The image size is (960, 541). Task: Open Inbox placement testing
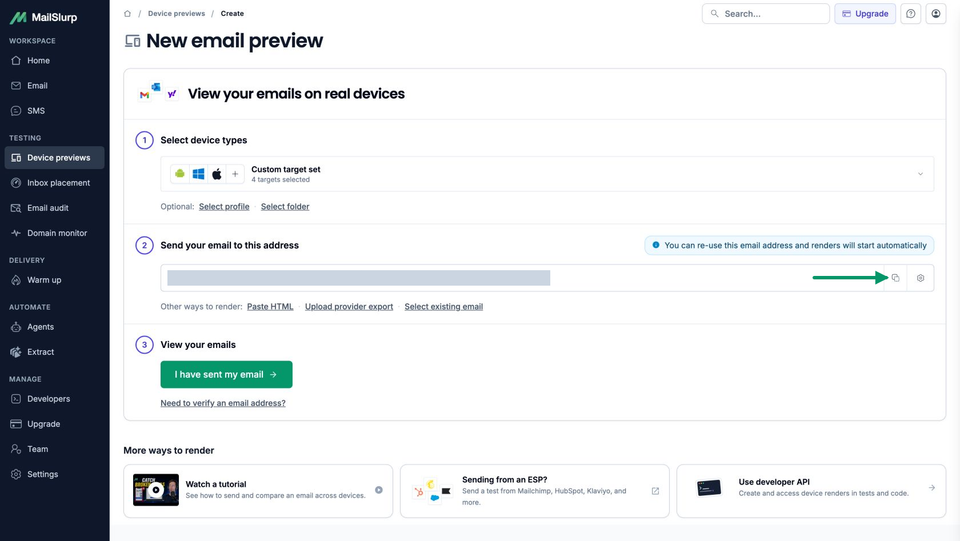coord(54,183)
